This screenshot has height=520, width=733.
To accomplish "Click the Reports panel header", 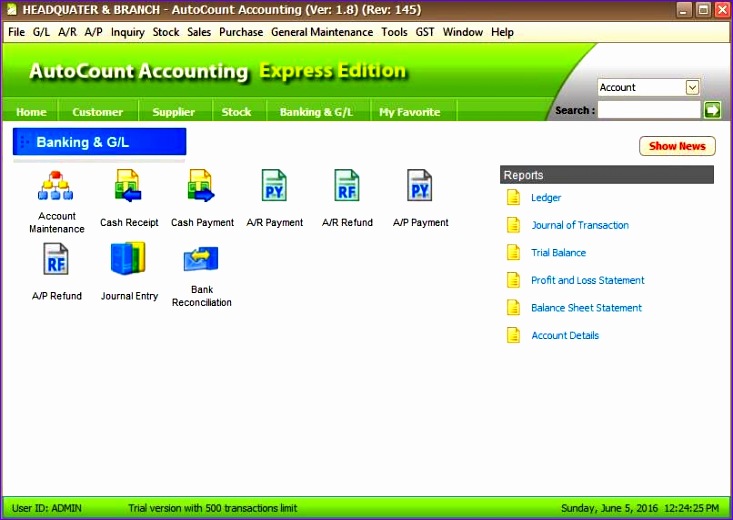I will click(607, 175).
